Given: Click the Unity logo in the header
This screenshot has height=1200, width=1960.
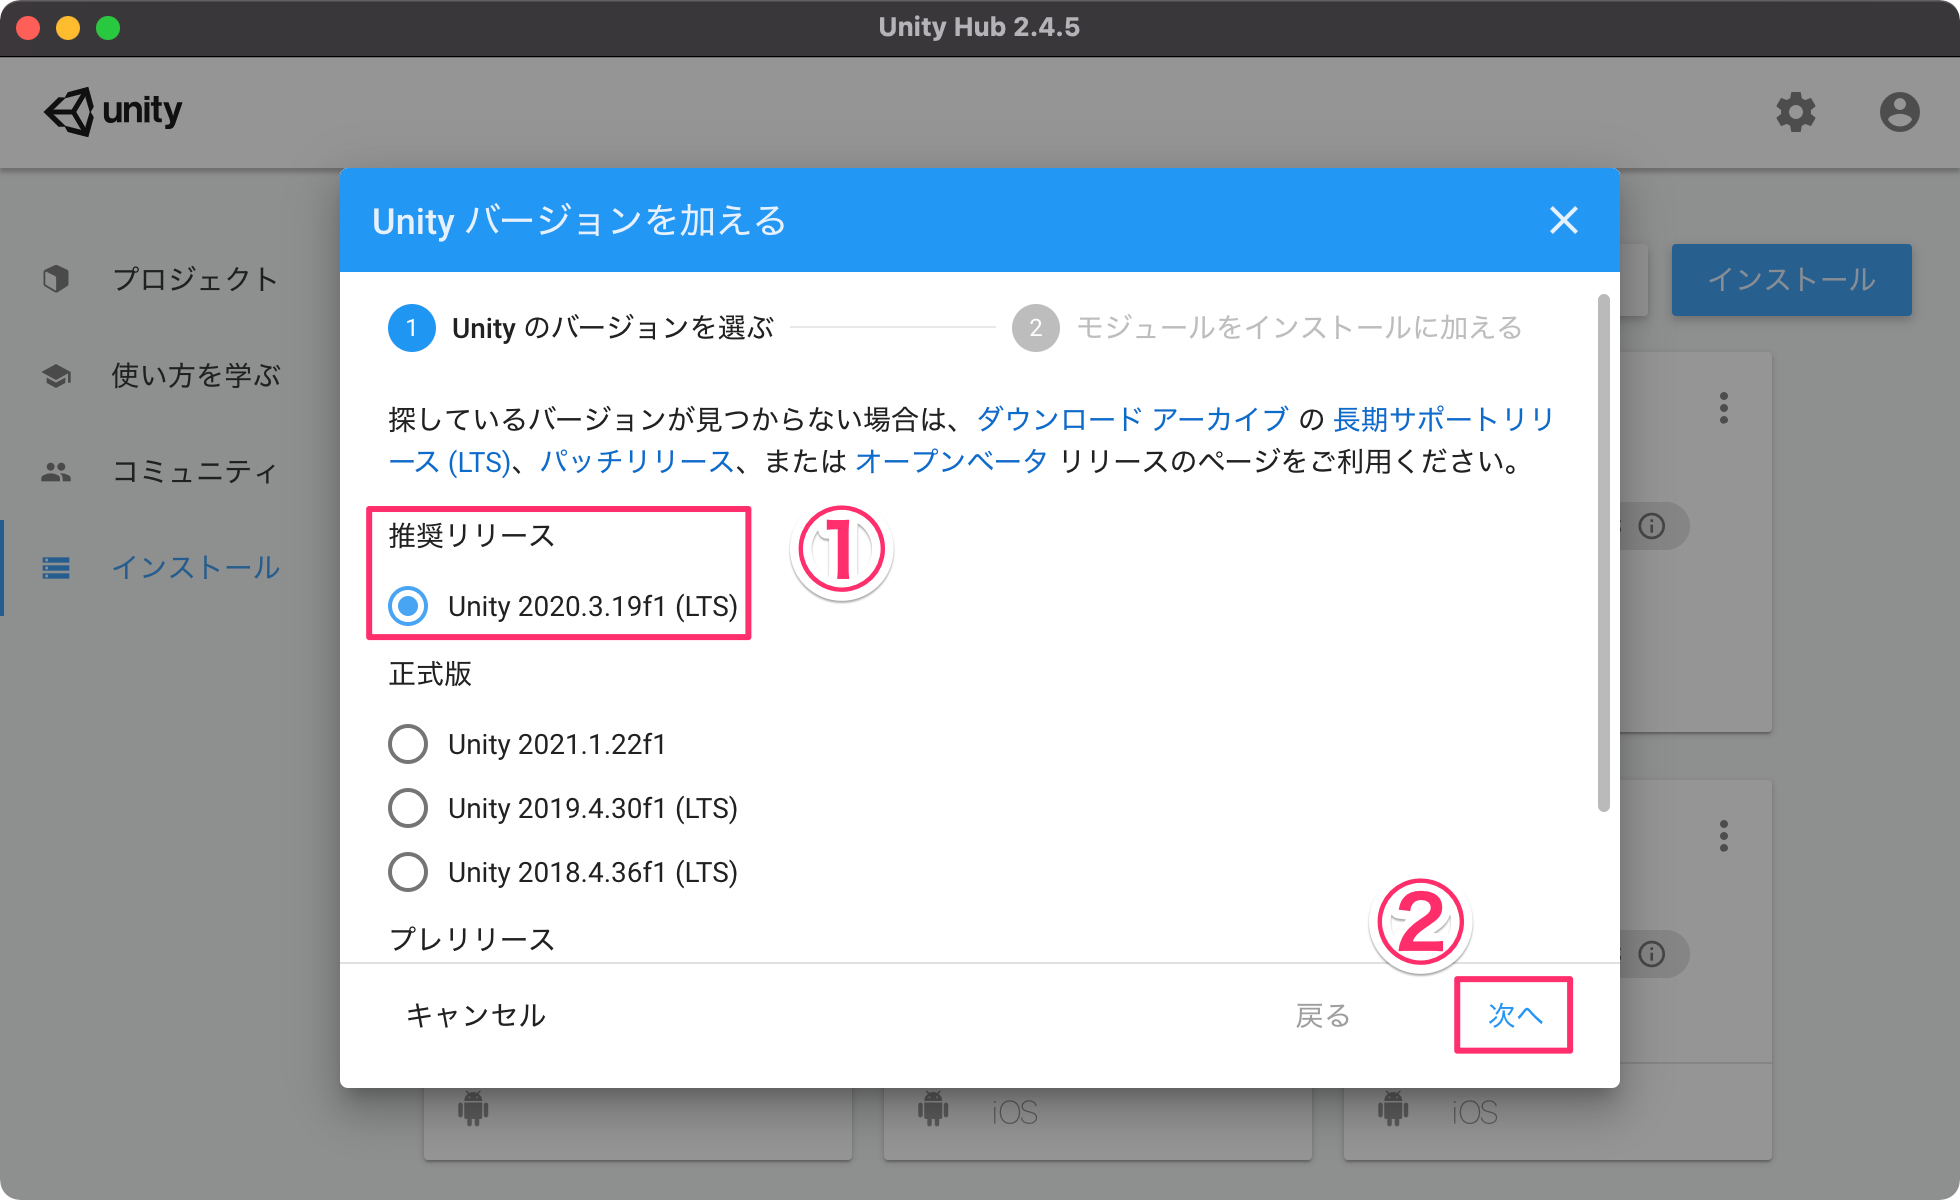Looking at the screenshot, I should tap(113, 111).
